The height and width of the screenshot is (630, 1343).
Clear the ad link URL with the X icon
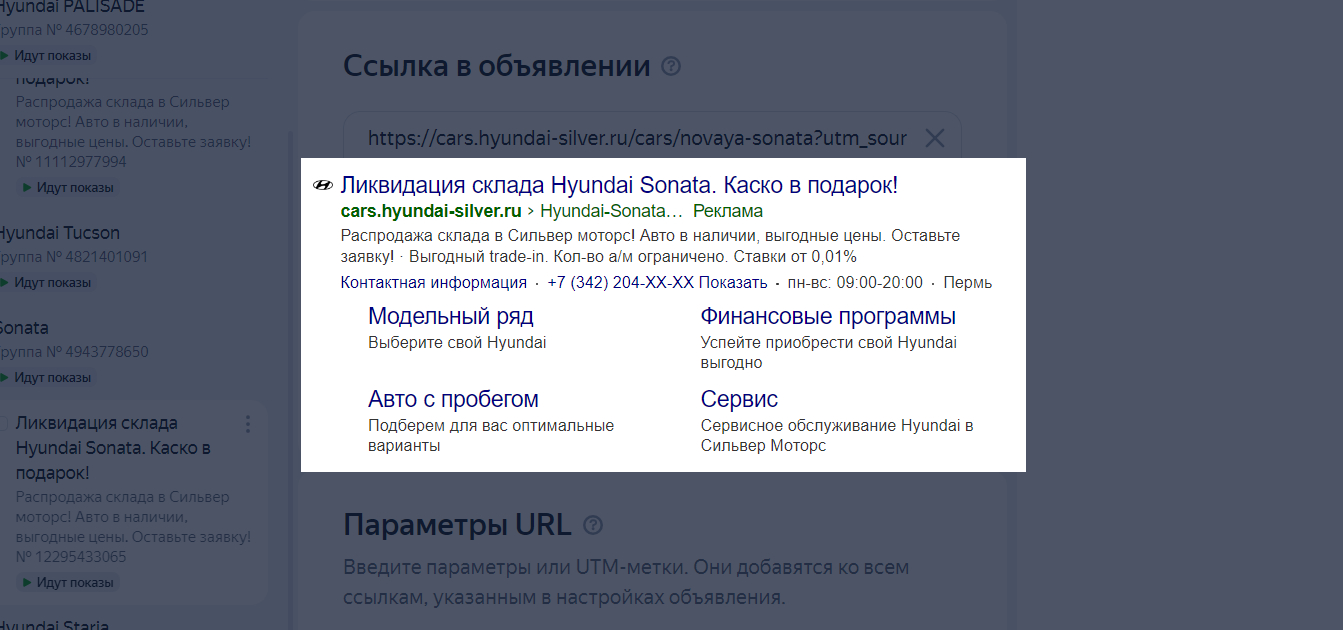(934, 138)
